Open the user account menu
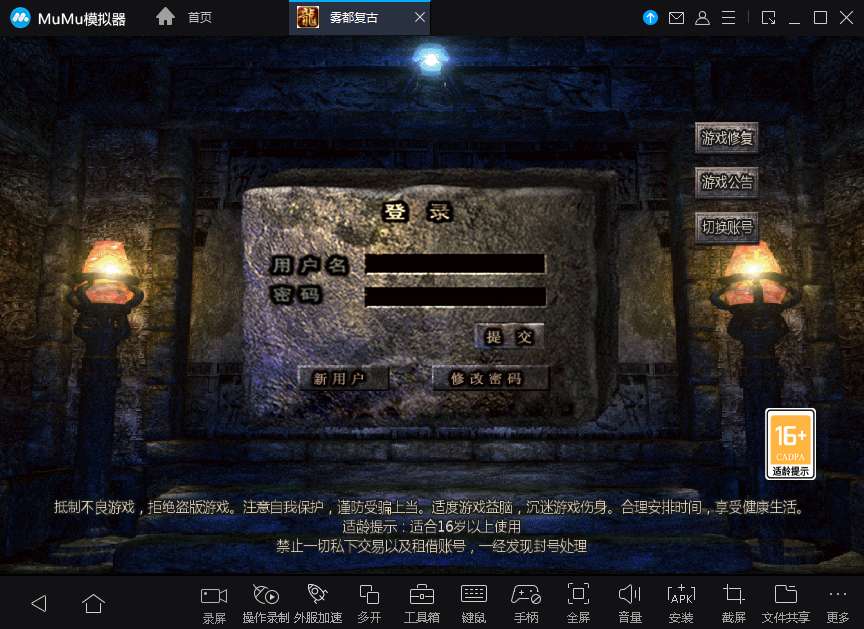 (703, 17)
